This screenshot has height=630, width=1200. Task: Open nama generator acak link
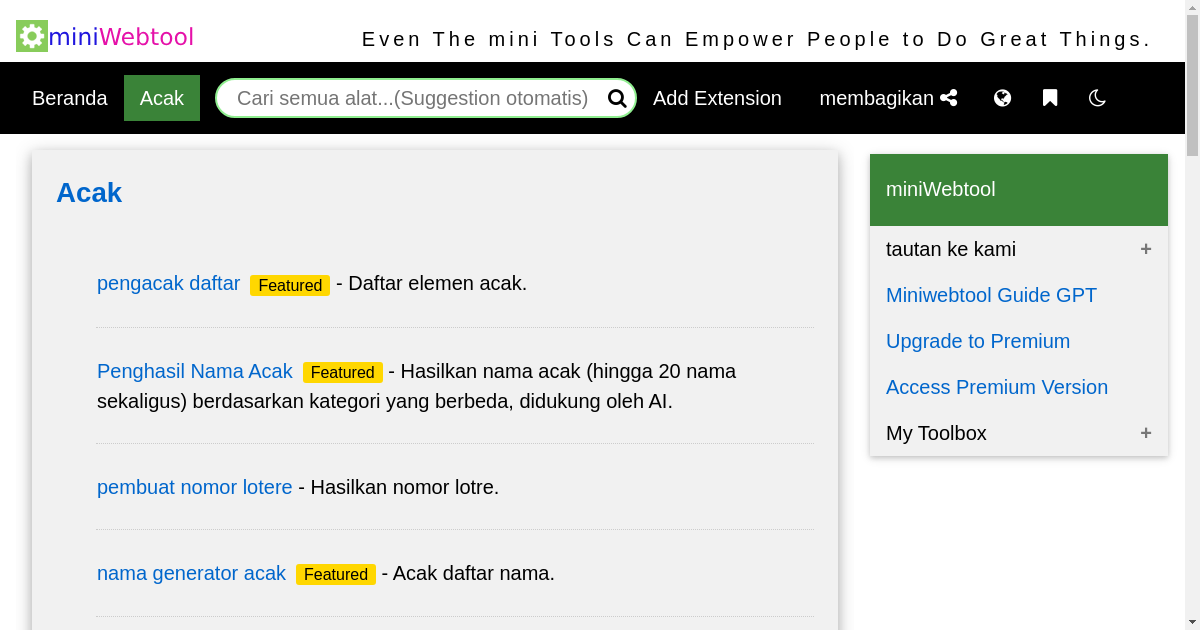pyautogui.click(x=191, y=573)
